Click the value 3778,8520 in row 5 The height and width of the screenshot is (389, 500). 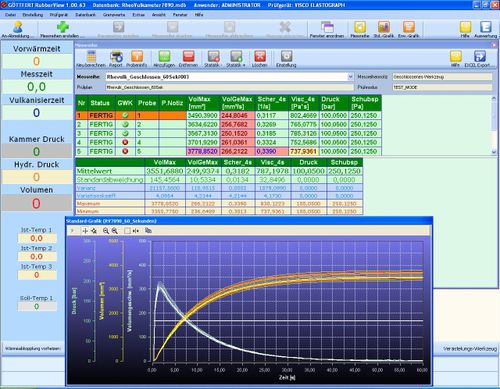click(202, 151)
